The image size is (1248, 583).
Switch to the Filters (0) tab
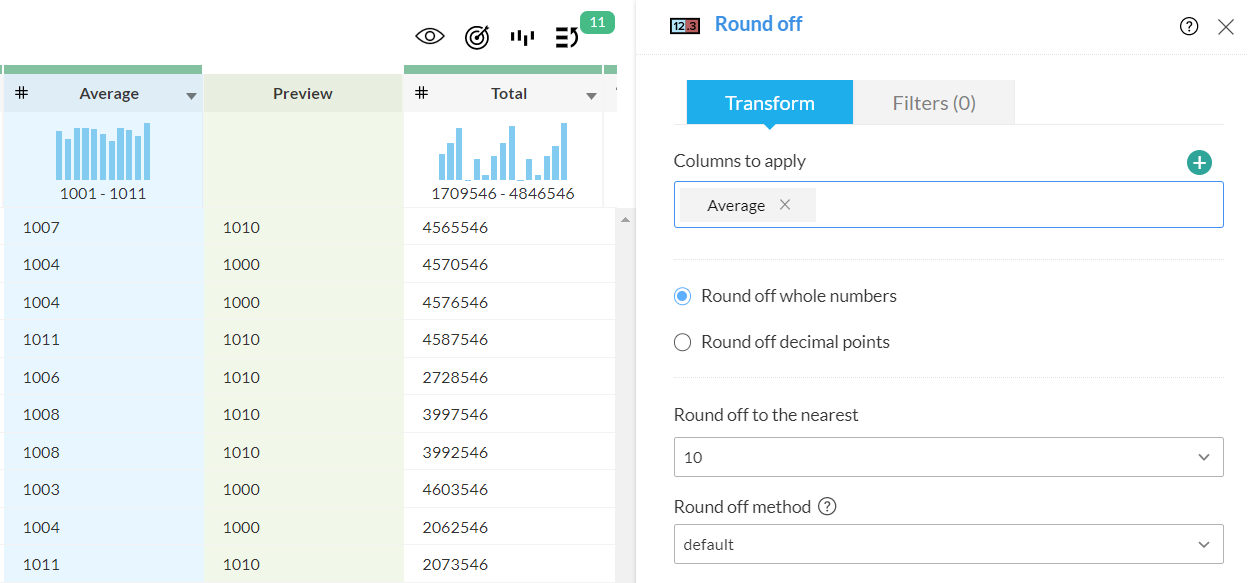point(933,103)
